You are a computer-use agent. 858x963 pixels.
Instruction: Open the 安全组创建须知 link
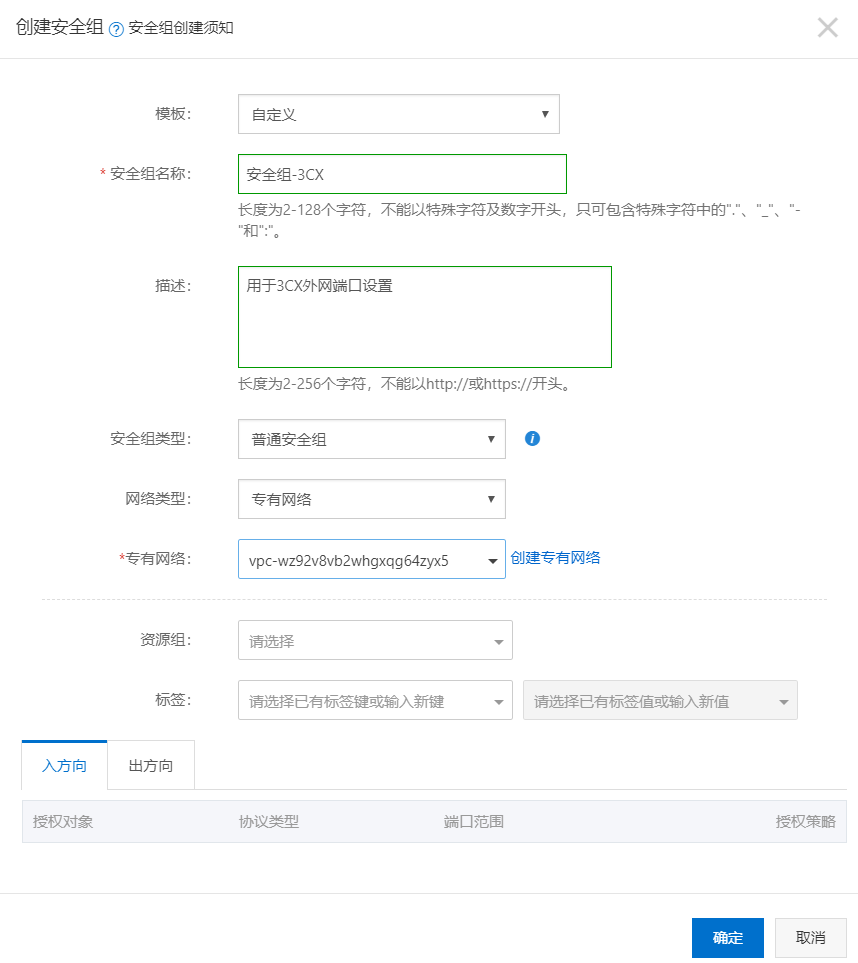pyautogui.click(x=181, y=28)
